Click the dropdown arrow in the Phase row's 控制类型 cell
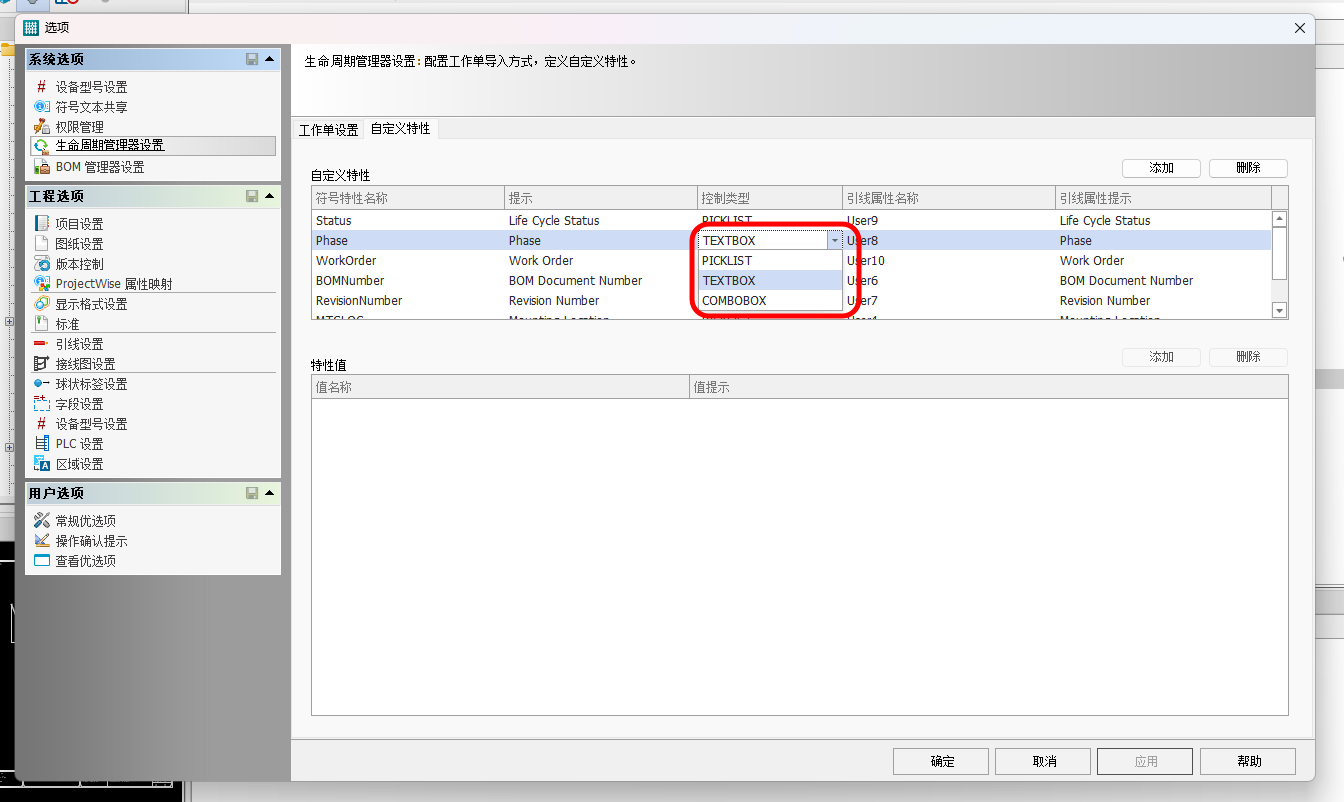 point(834,241)
